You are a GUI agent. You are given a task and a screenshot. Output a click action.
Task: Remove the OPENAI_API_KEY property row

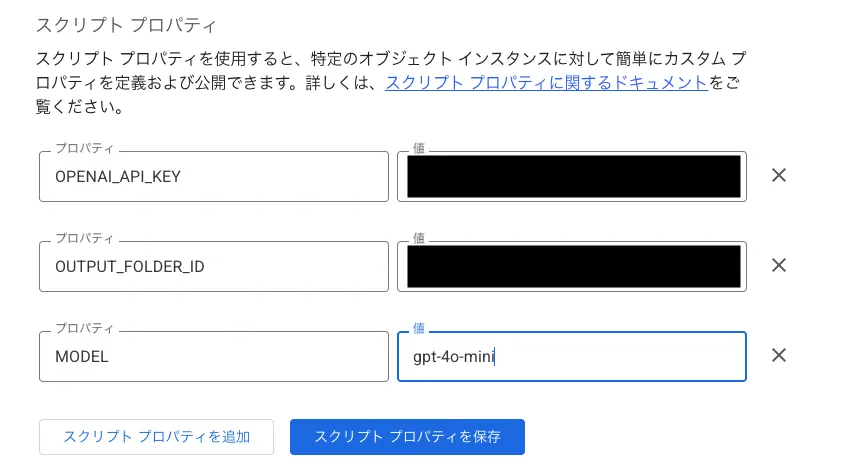[x=779, y=175]
